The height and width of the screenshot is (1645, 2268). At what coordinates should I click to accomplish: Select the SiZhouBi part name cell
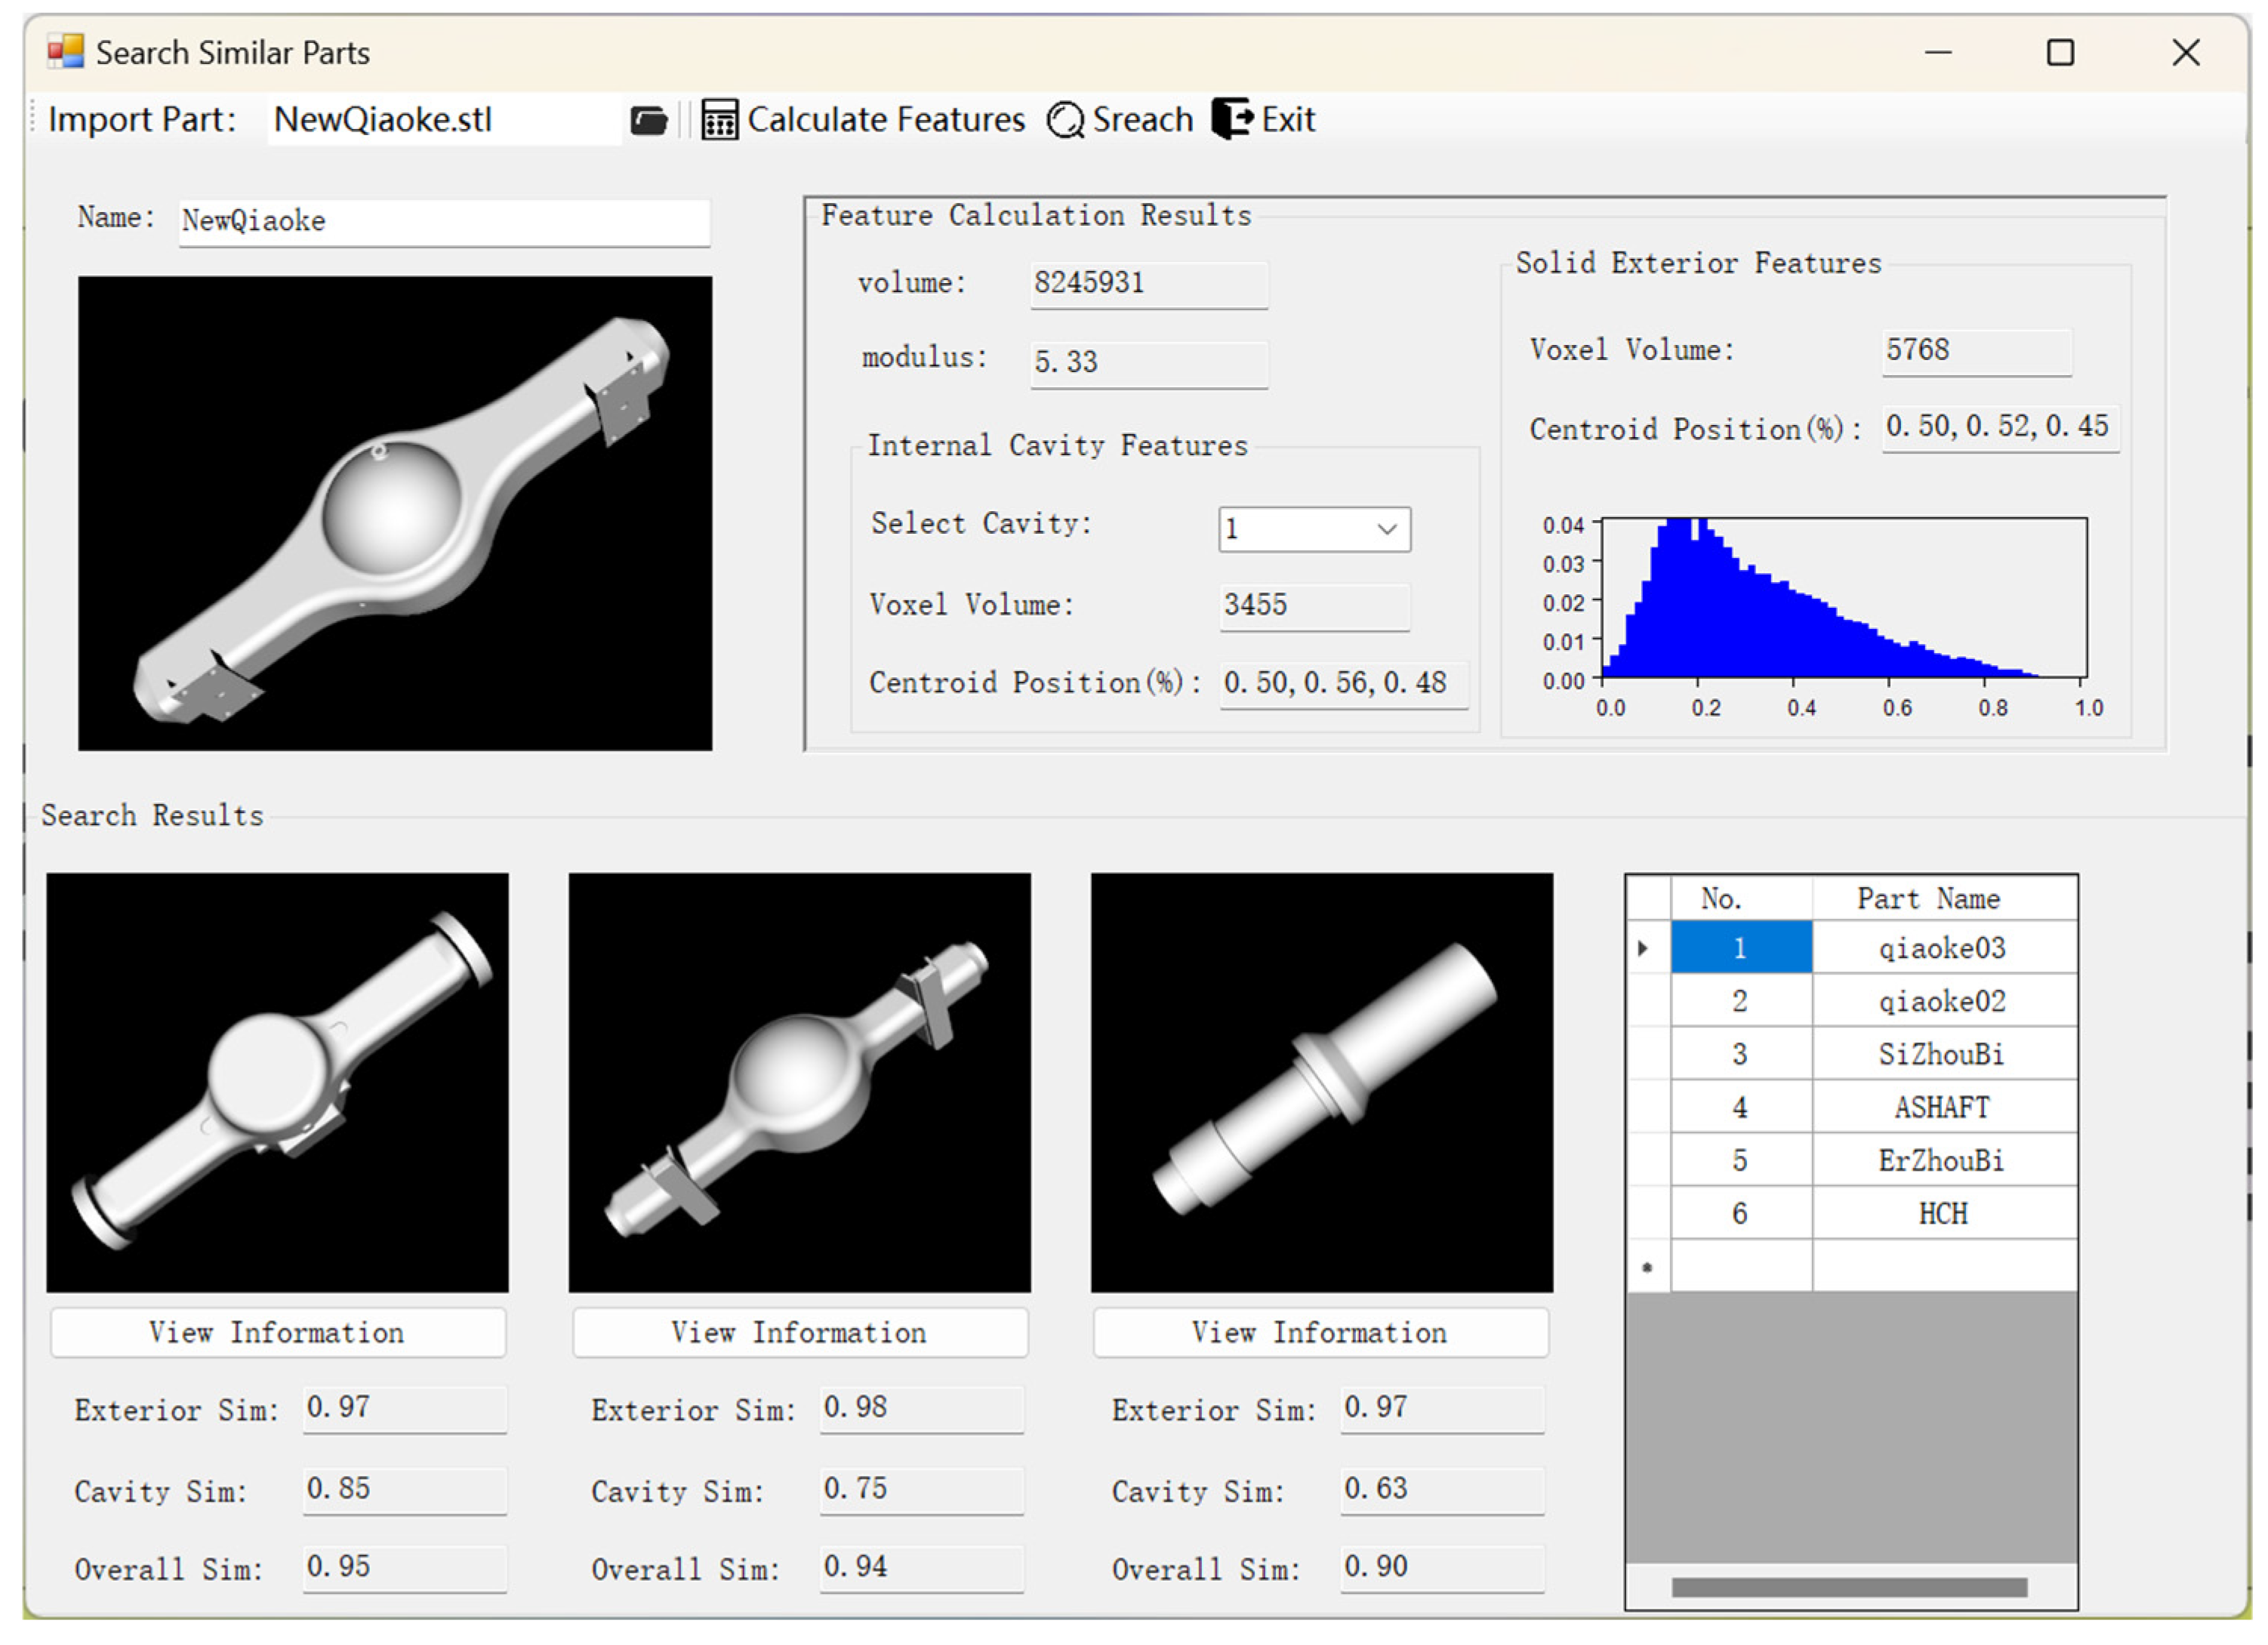click(x=1942, y=1054)
